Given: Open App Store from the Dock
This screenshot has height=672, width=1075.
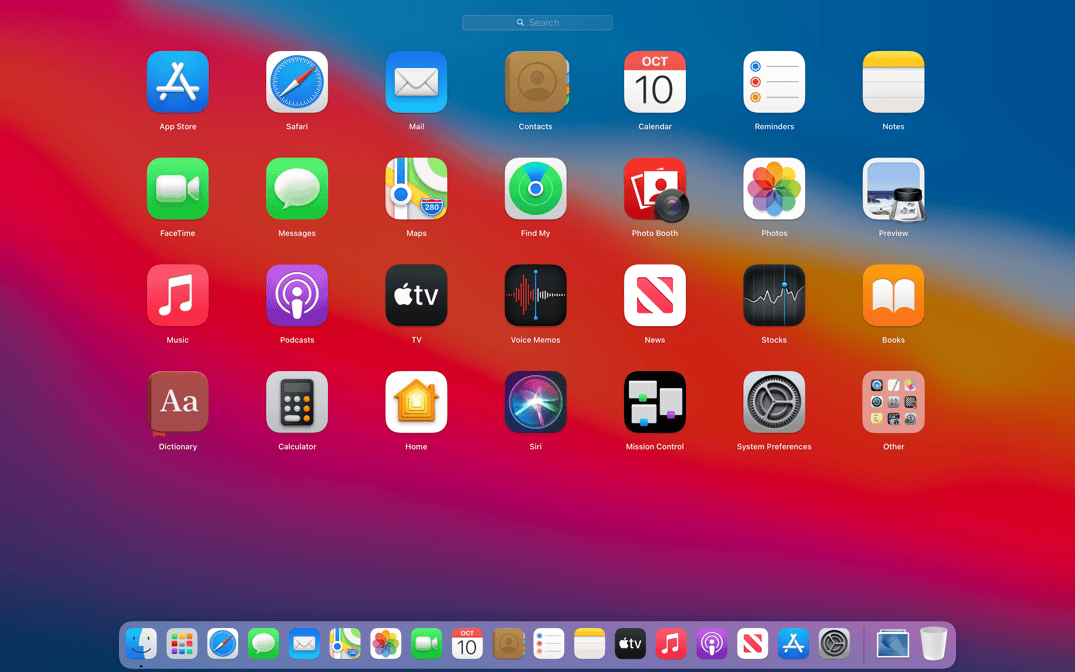Looking at the screenshot, I should point(794,644).
